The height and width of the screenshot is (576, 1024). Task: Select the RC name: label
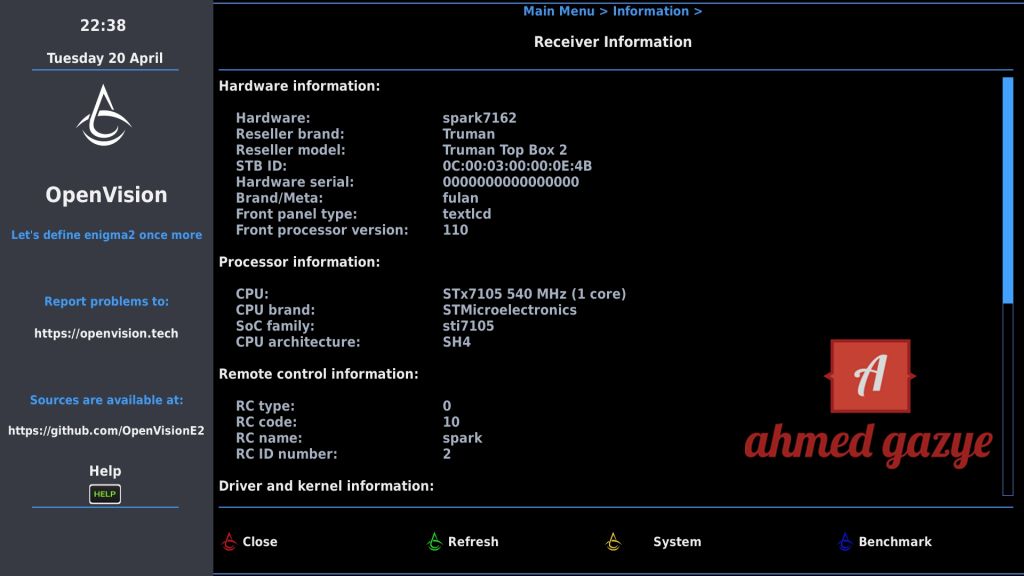[269, 438]
